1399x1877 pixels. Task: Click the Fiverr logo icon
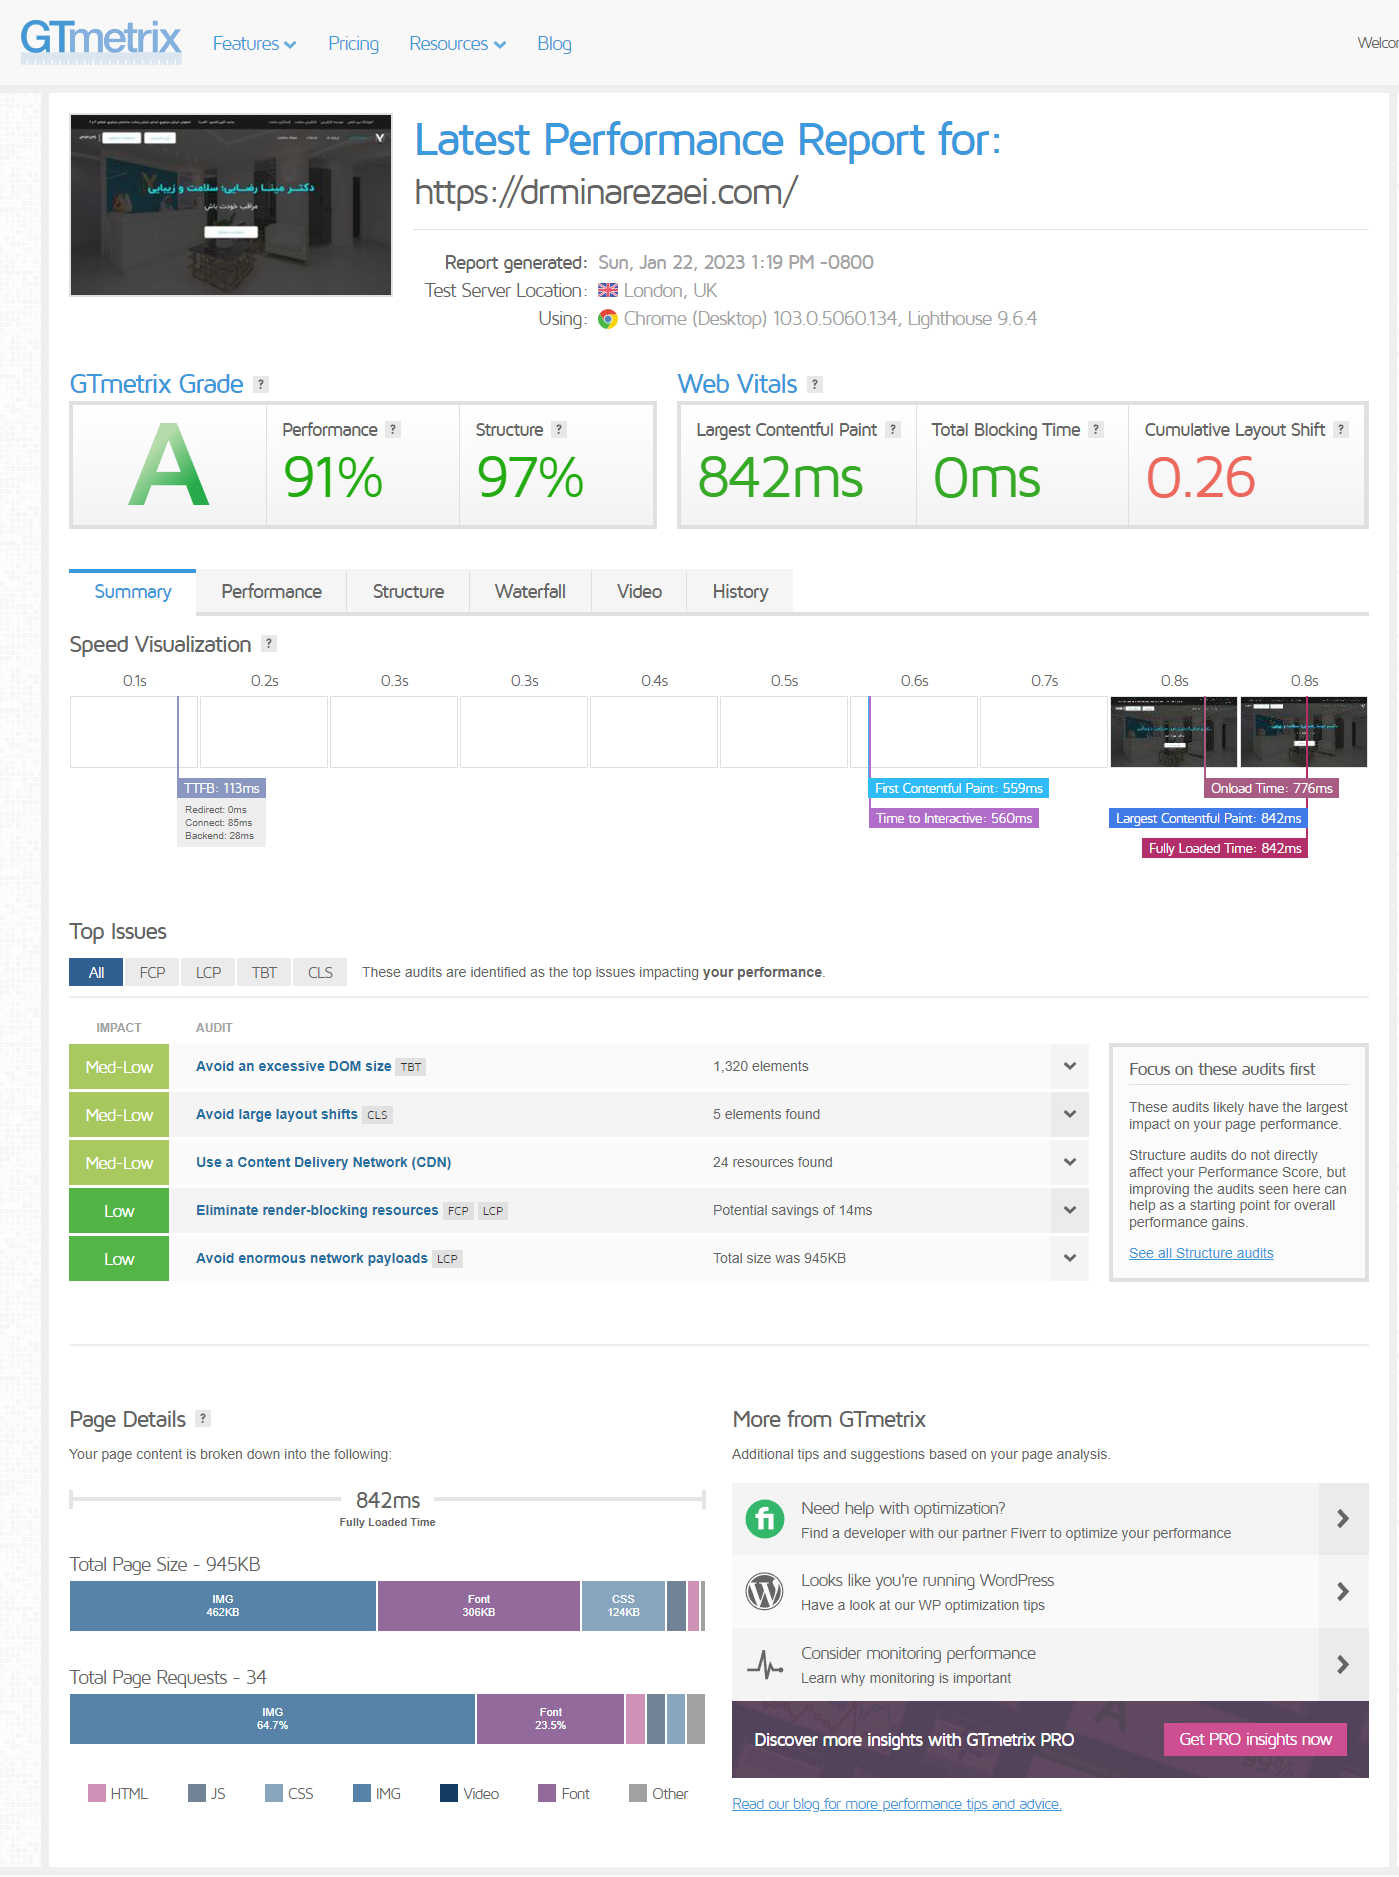(x=765, y=1519)
